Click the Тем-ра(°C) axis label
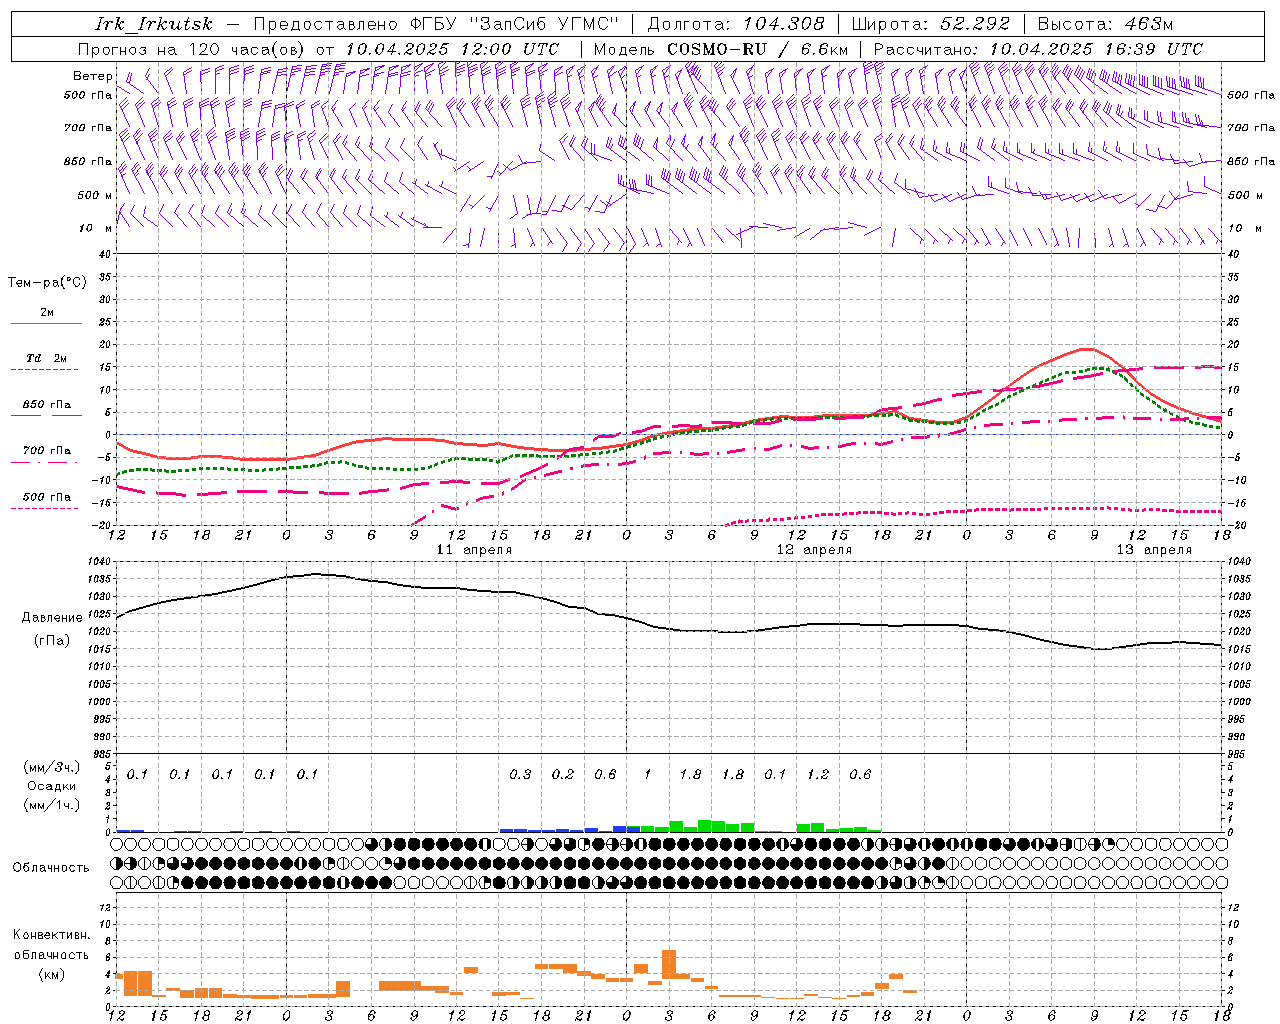Viewport: 1280px width, 1024px height. pyautogui.click(x=47, y=283)
